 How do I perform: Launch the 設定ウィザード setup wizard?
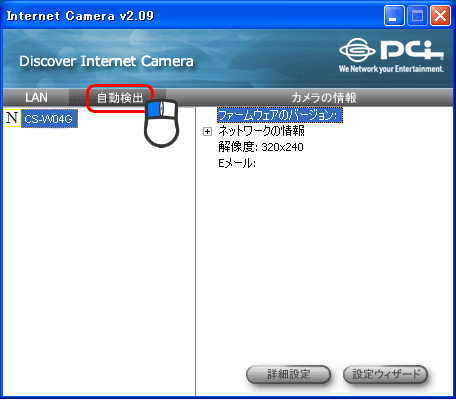[x=385, y=374]
